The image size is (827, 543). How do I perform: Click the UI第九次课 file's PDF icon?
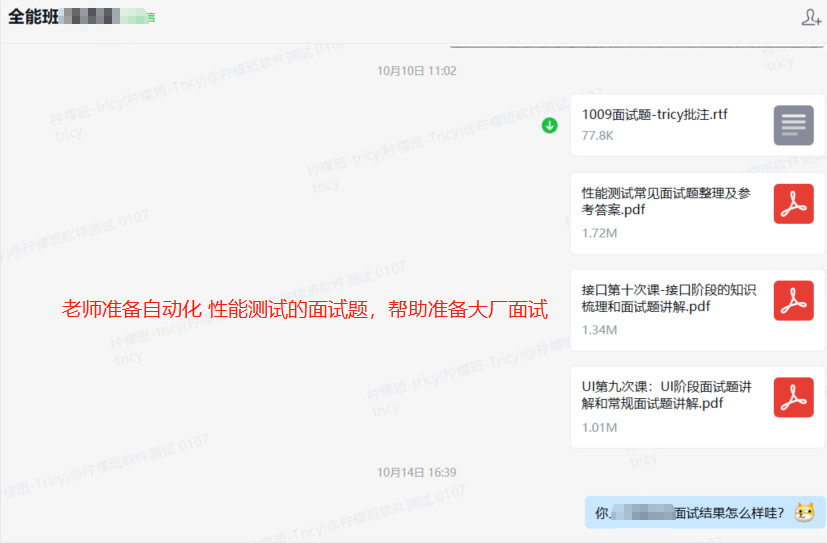[793, 397]
